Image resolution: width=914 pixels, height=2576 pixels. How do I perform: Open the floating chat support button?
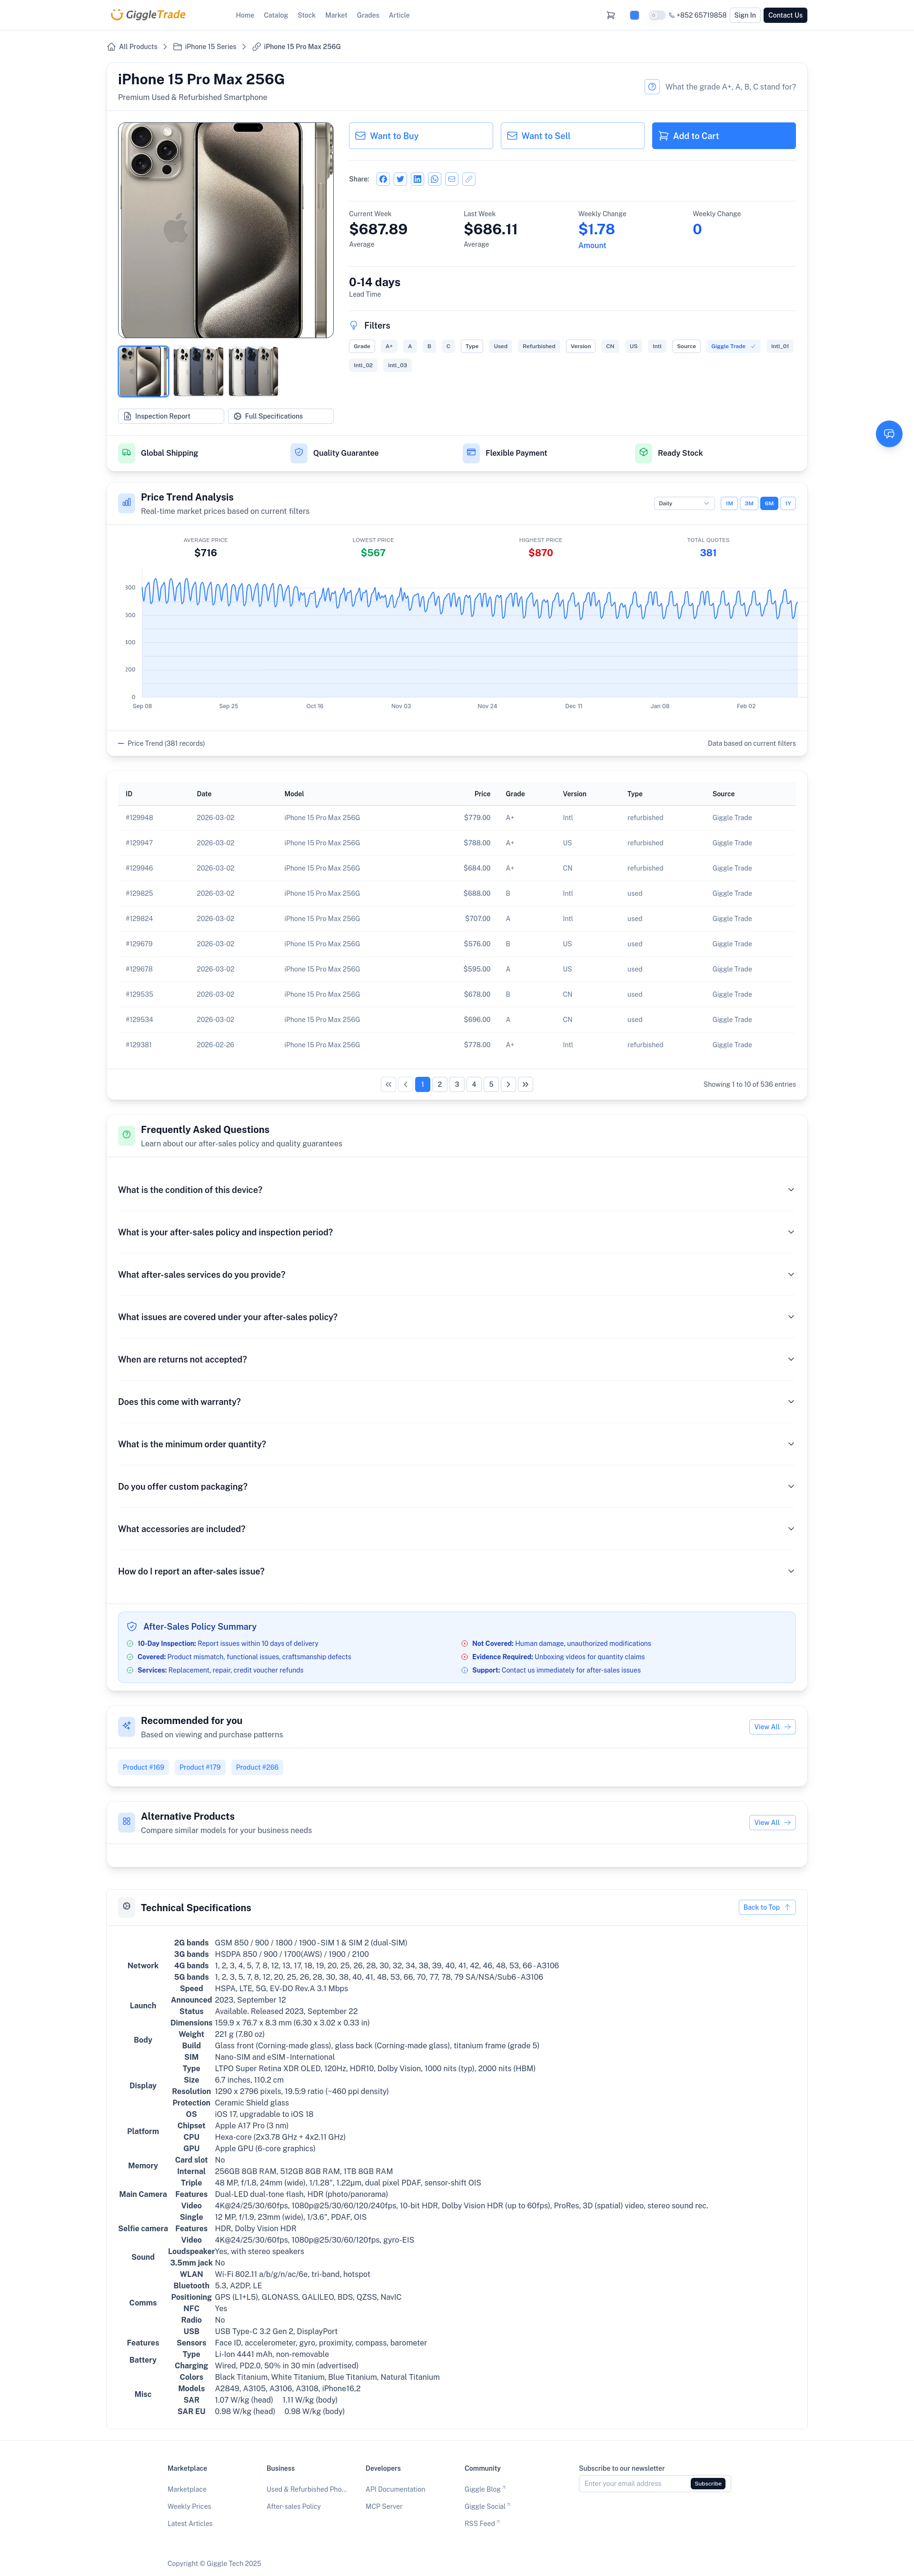[x=888, y=433]
